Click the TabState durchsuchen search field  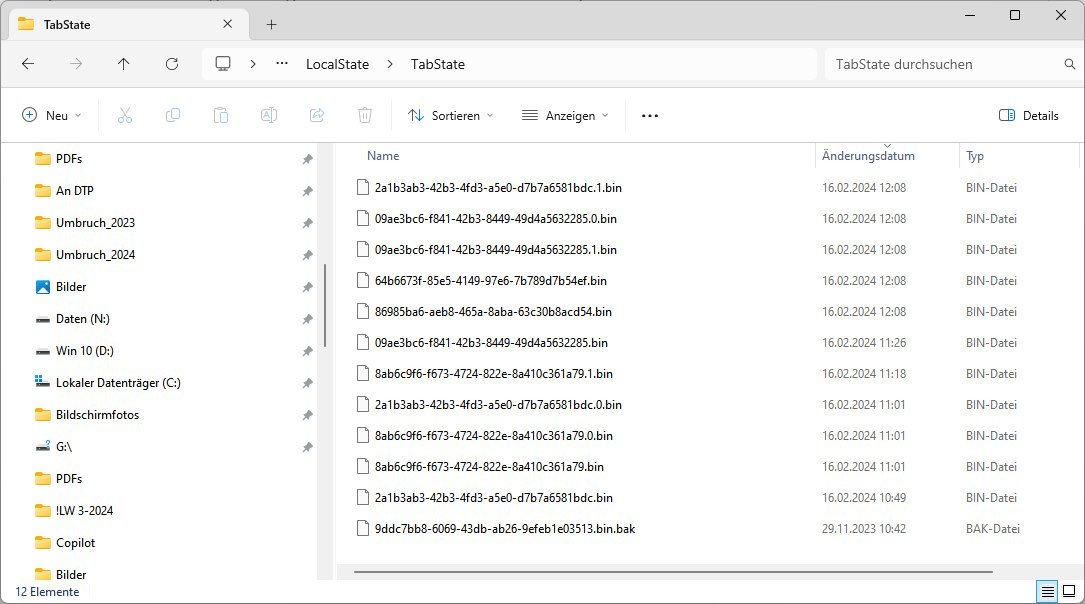(945, 63)
